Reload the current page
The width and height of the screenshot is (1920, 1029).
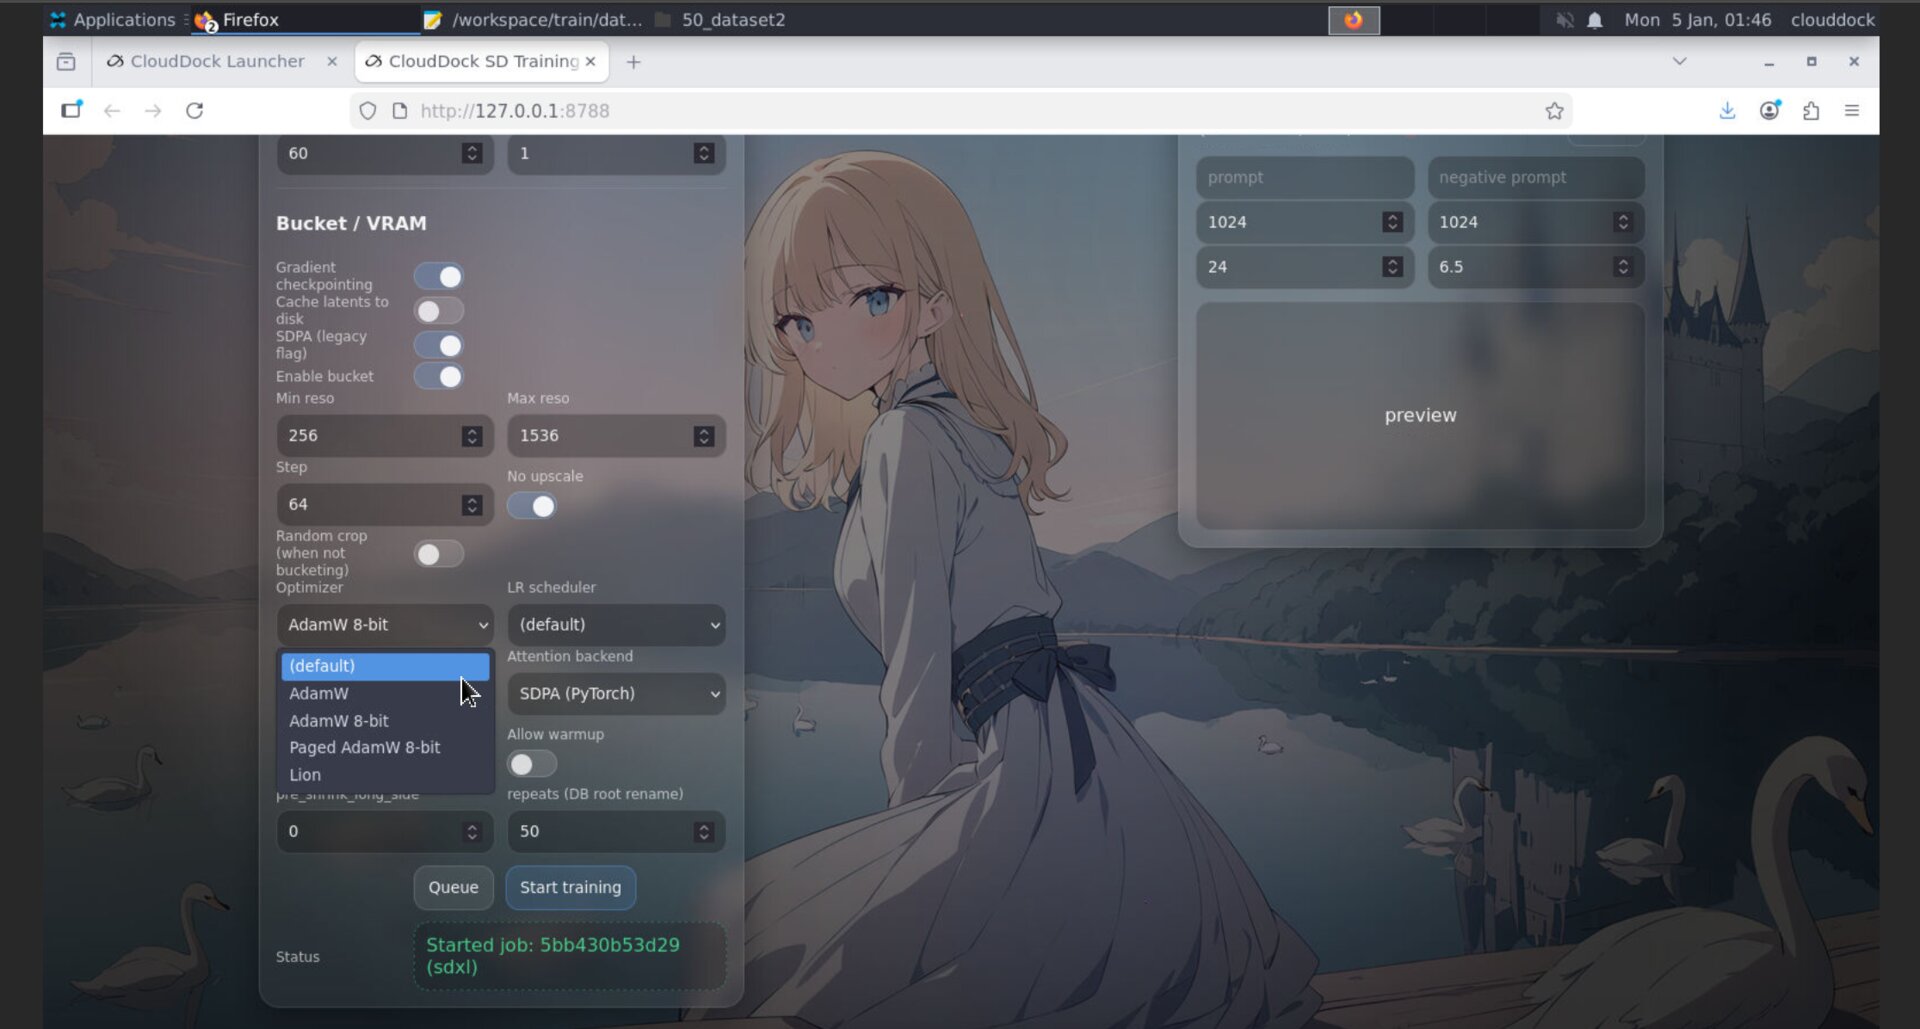pyautogui.click(x=194, y=110)
